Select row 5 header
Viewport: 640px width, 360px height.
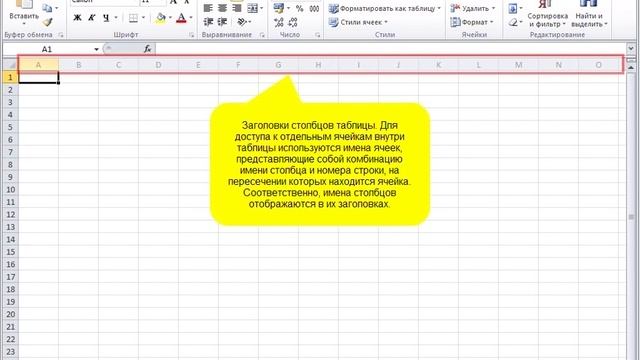point(11,127)
